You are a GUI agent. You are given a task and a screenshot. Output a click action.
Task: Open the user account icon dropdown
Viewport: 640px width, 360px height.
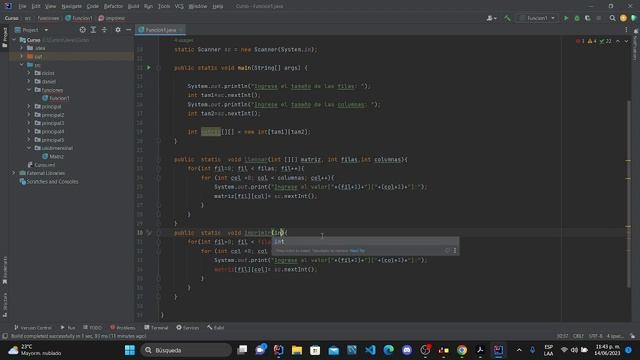pos(491,18)
